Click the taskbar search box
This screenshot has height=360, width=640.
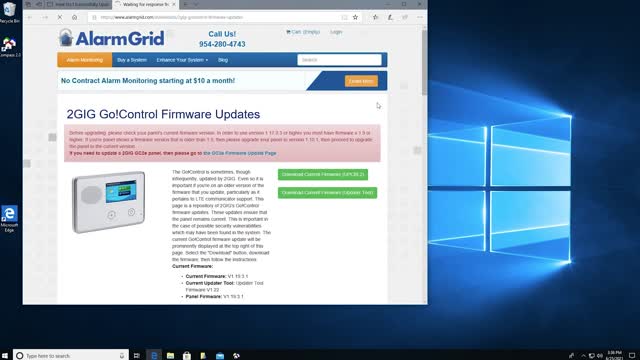pyautogui.click(x=71, y=356)
